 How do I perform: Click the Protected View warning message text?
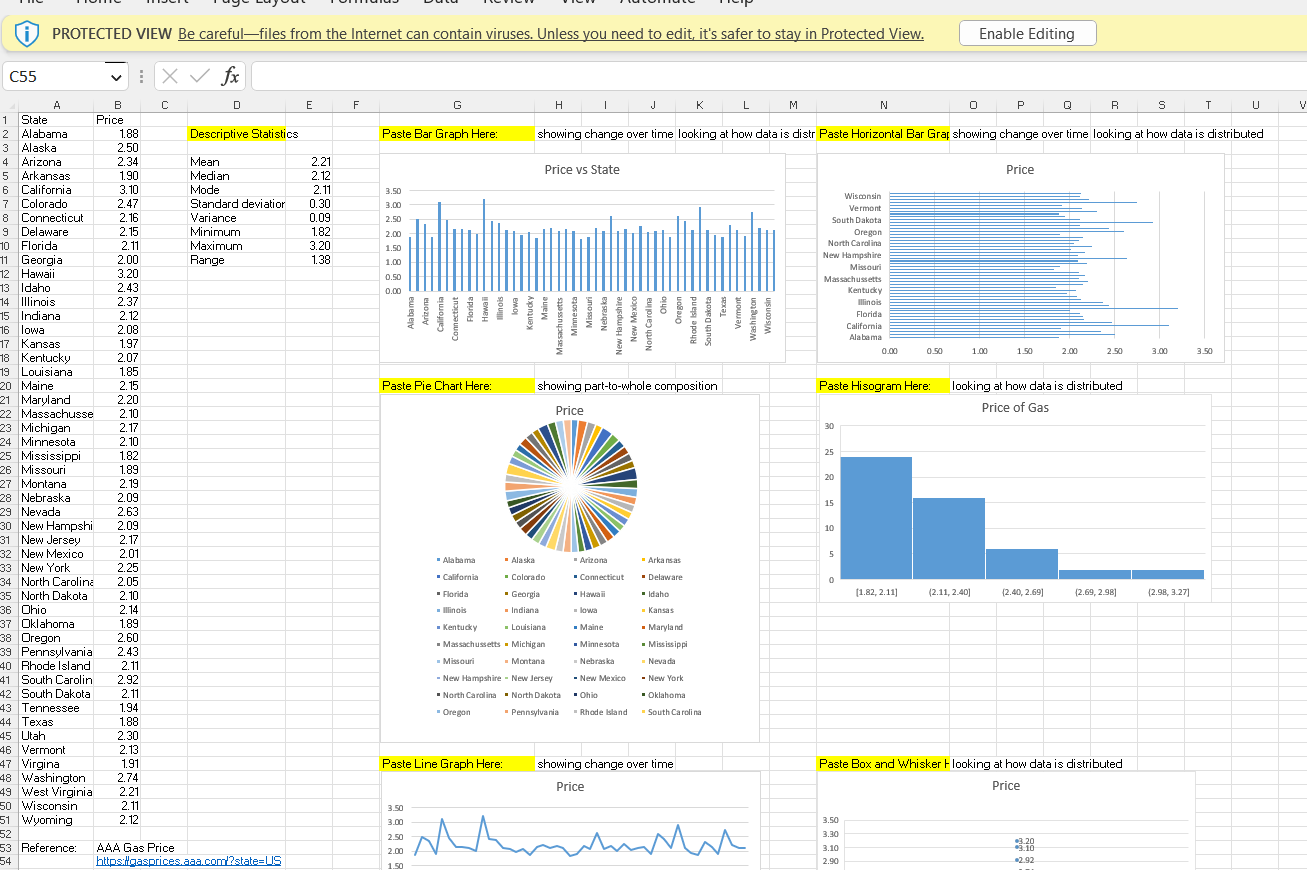click(551, 34)
